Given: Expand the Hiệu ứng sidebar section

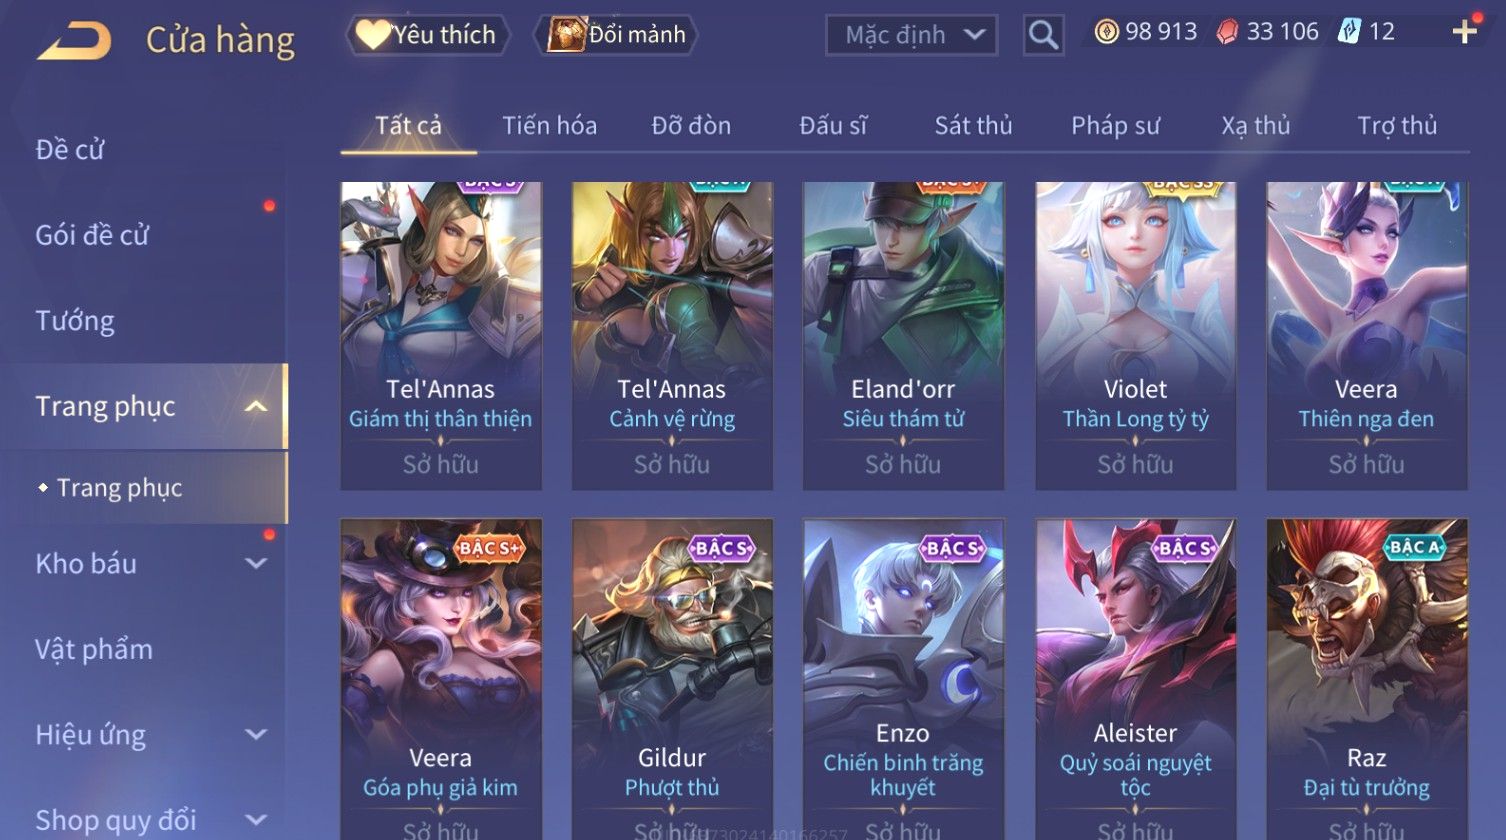Looking at the screenshot, I should click(256, 734).
